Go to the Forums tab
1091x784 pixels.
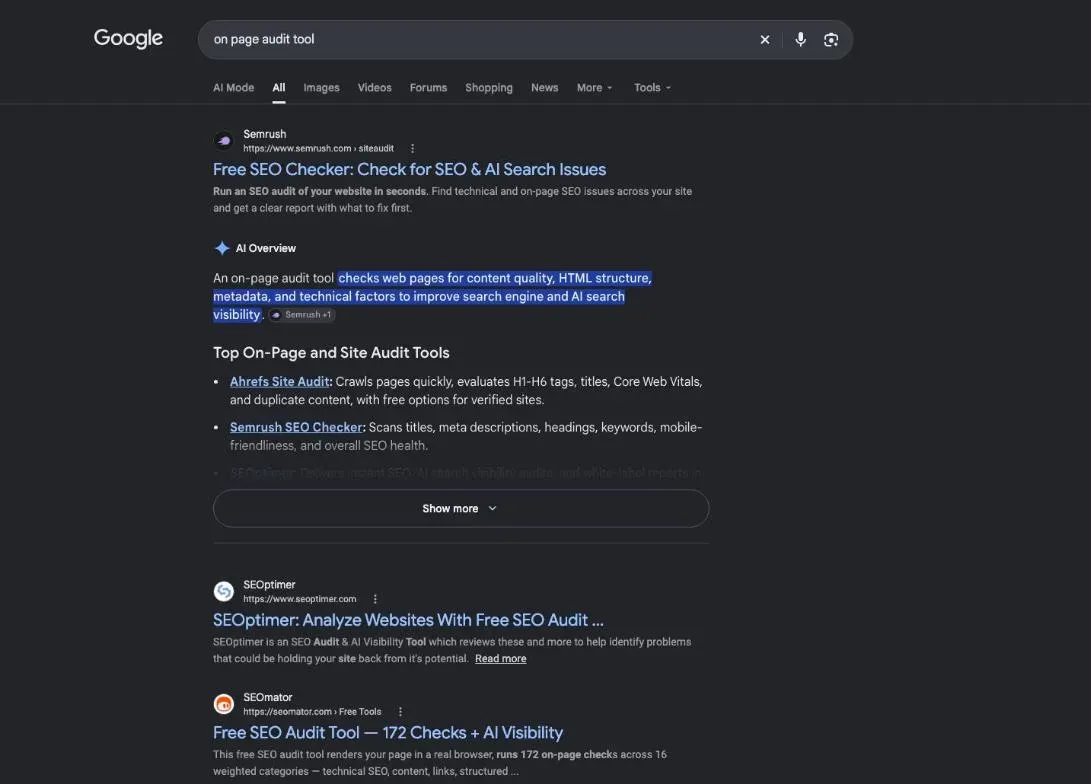pos(428,88)
